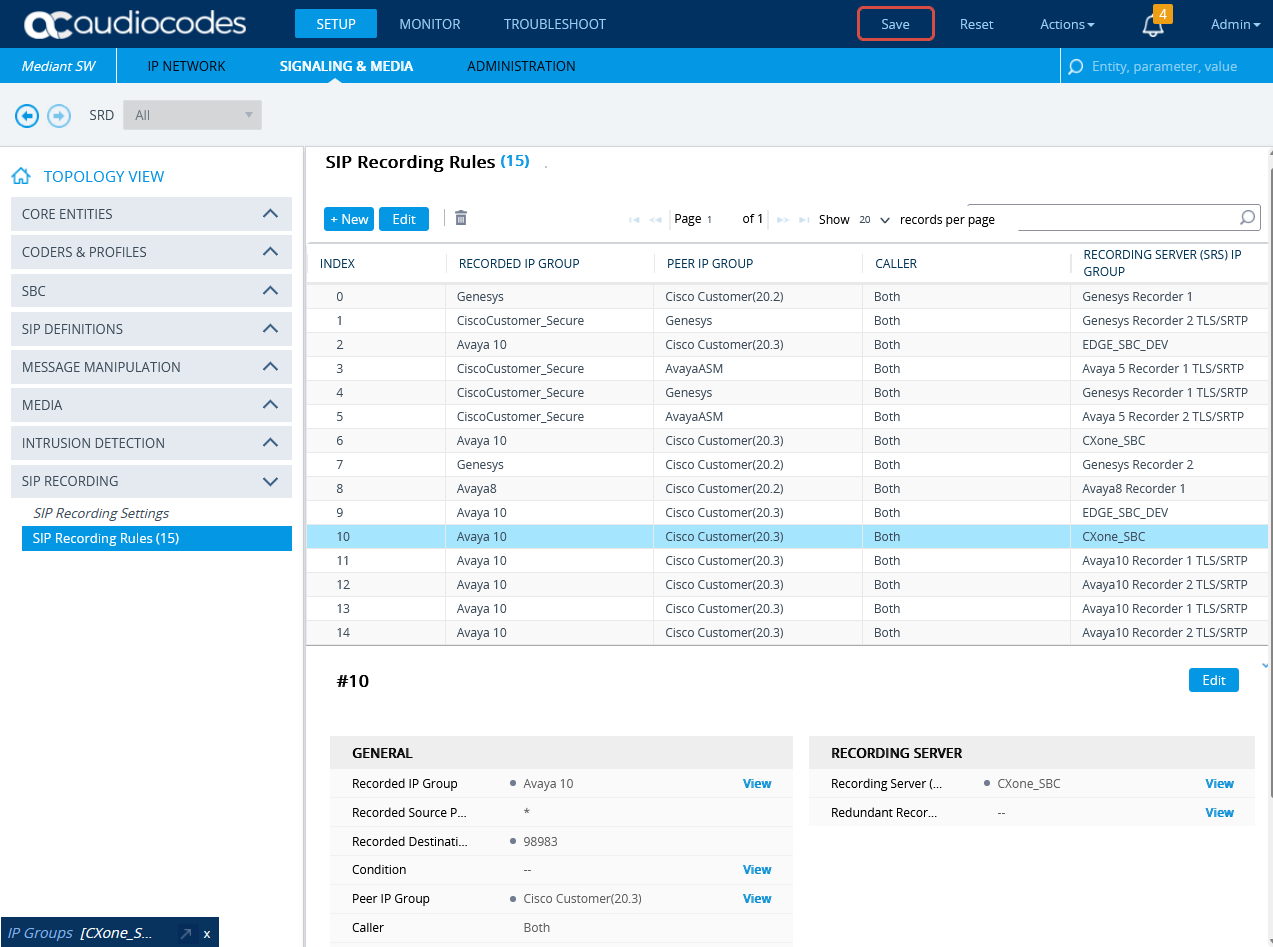View the Recording Server details
Viewport: 1273px width, 947px height.
(1220, 784)
